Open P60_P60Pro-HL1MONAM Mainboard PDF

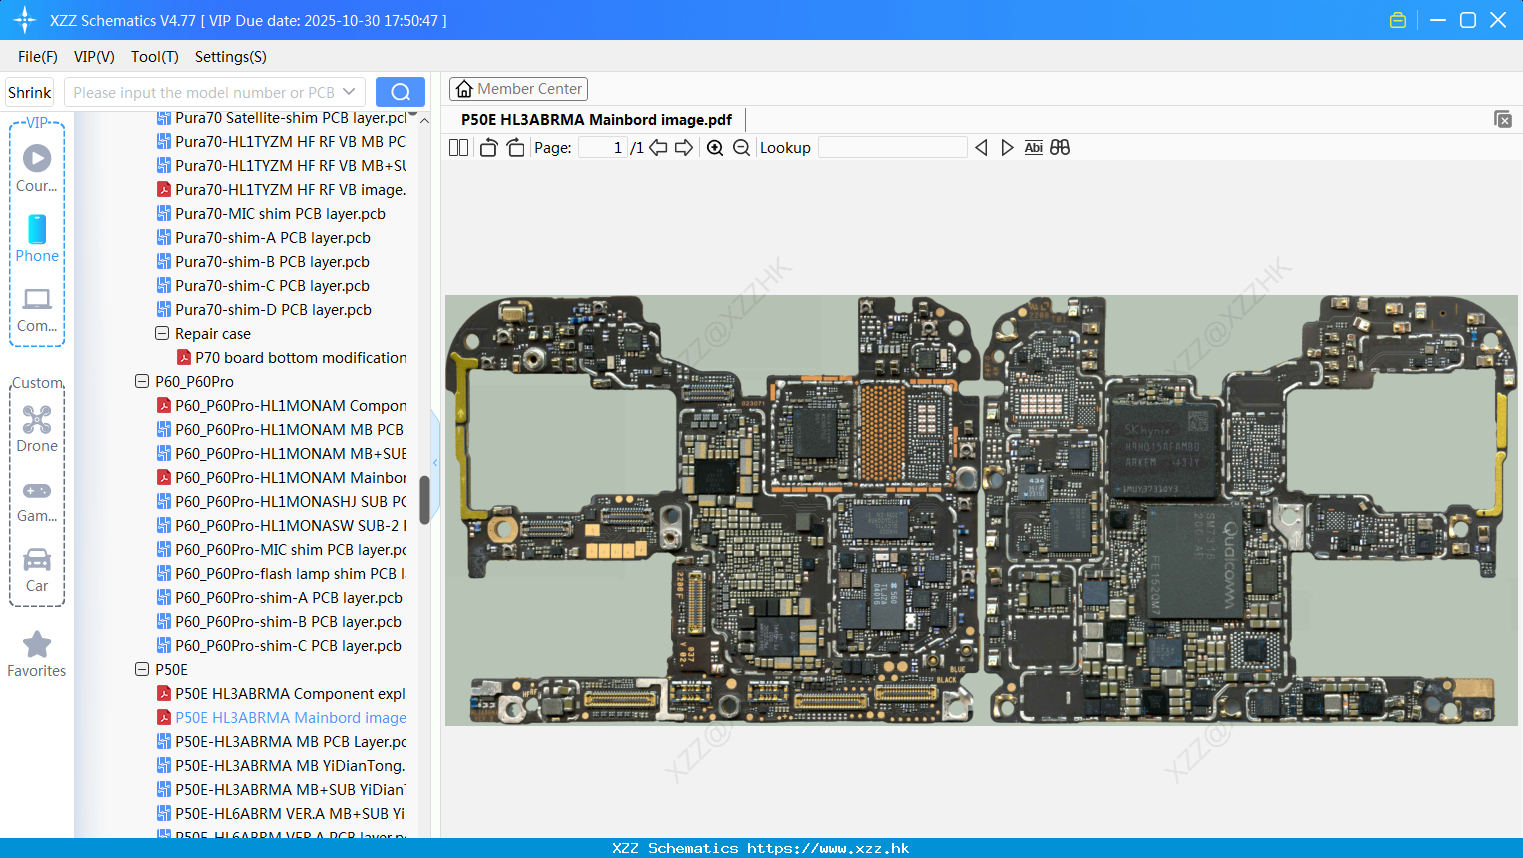coord(281,478)
